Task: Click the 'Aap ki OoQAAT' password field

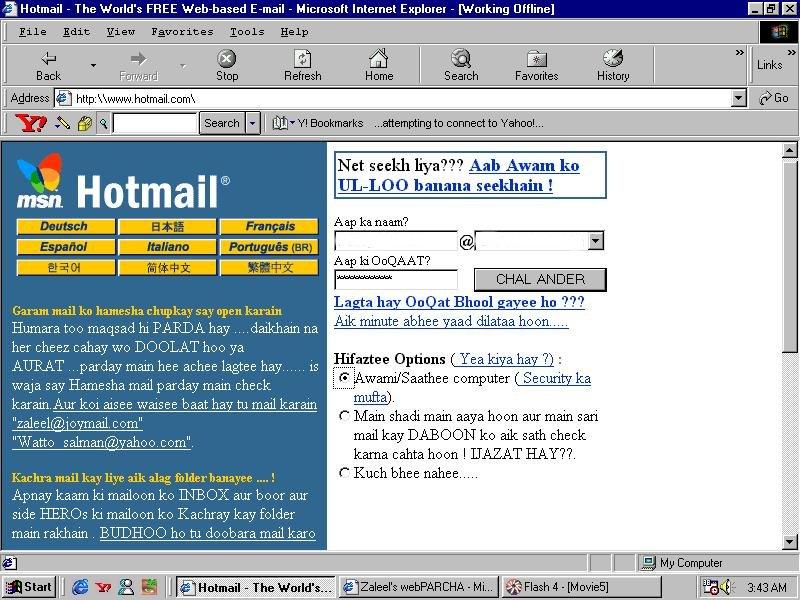Action: coord(396,280)
